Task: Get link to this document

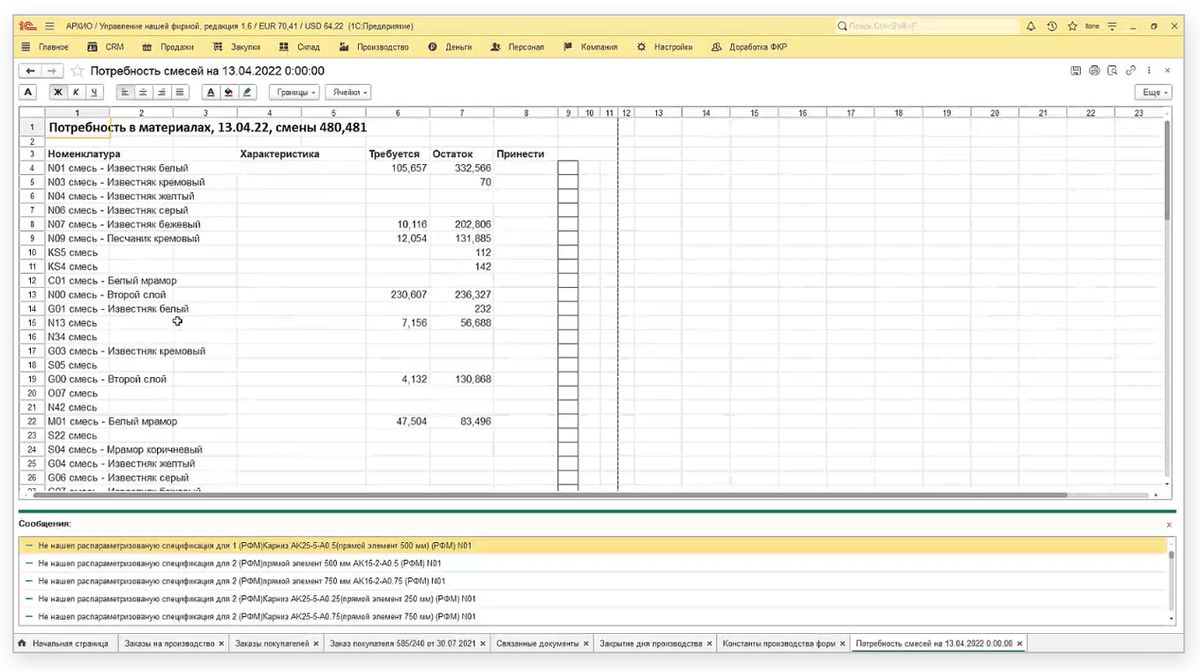Action: coord(1130,71)
